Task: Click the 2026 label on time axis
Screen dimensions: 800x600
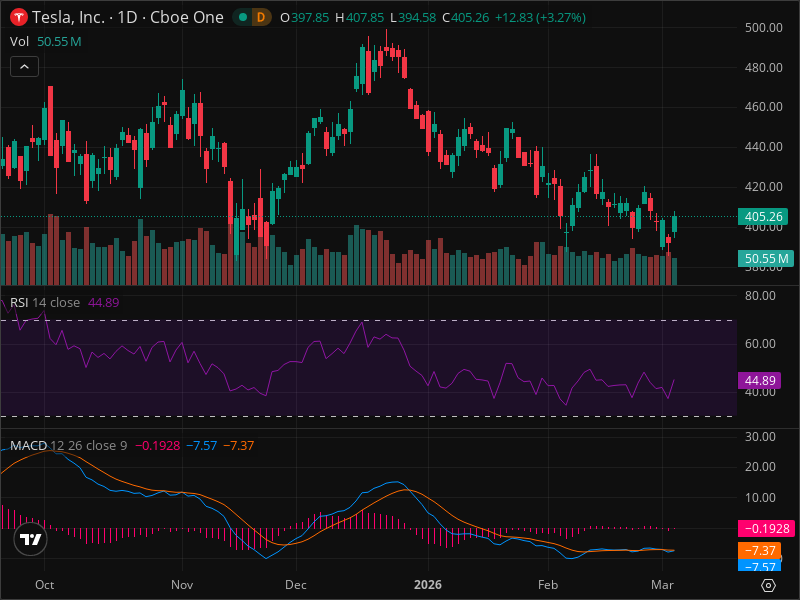Action: point(428,585)
